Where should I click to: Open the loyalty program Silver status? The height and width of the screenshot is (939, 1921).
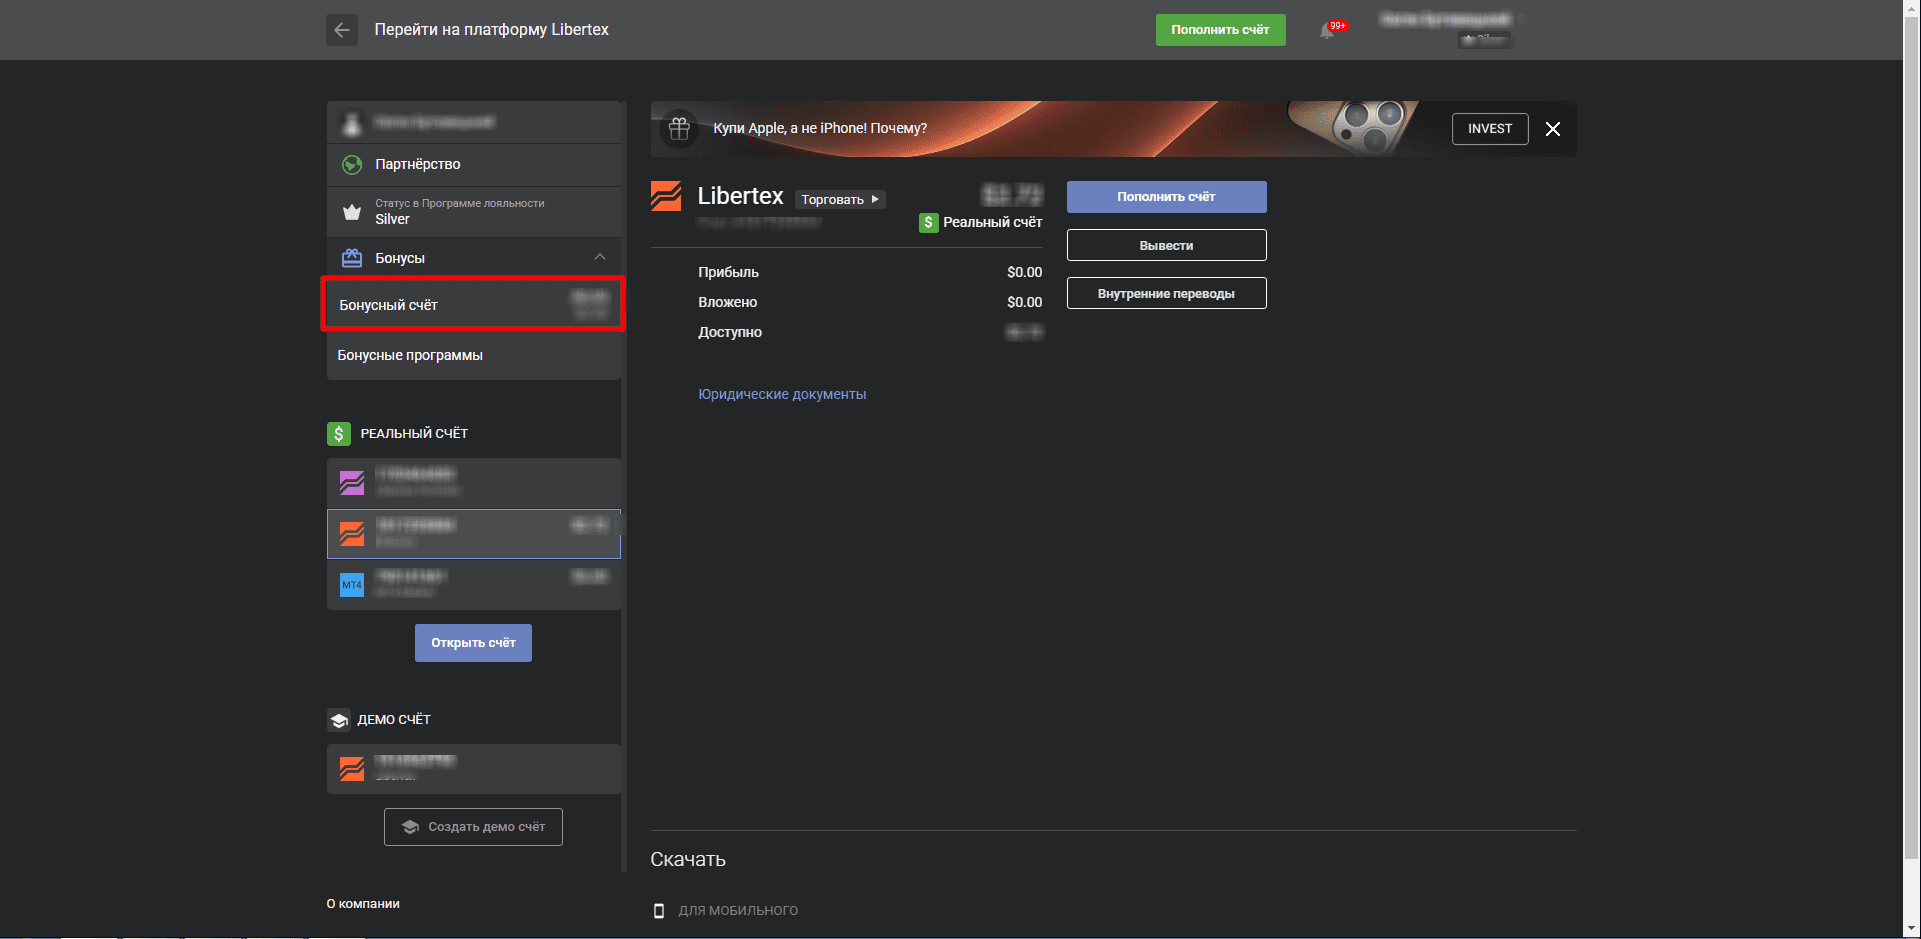(x=474, y=212)
